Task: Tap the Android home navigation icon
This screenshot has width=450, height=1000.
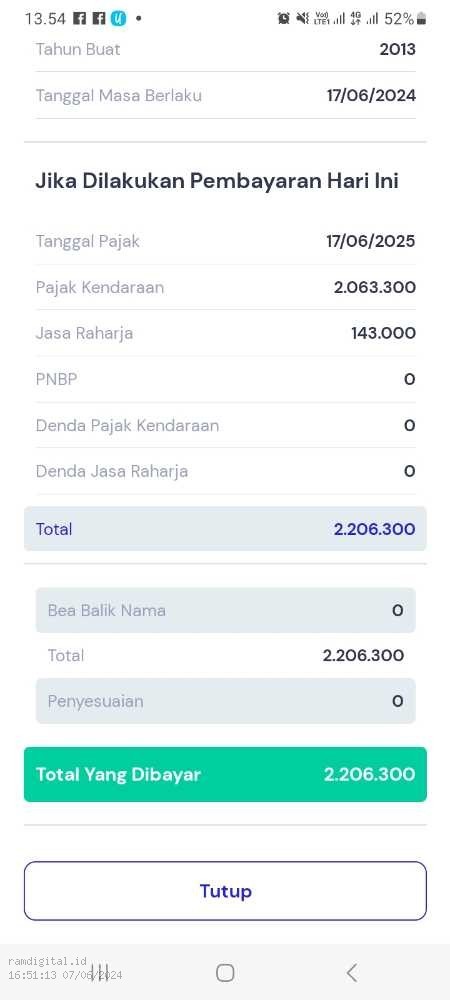Action: click(225, 972)
